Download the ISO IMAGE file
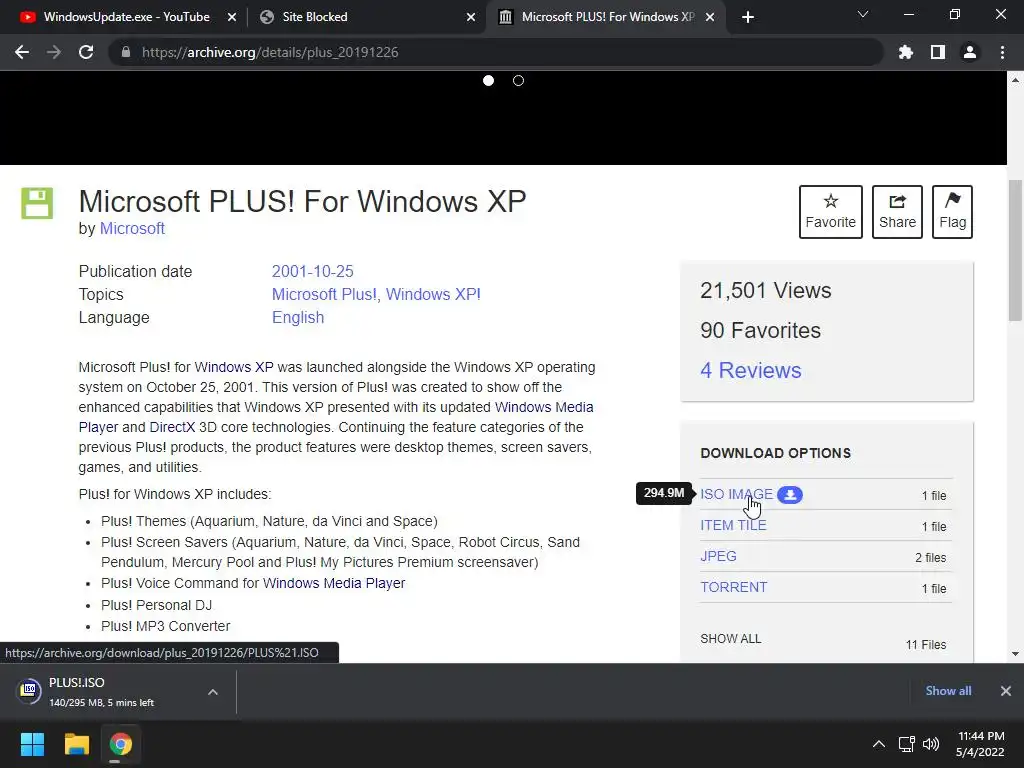The height and width of the screenshot is (768, 1024). [x=737, y=494]
